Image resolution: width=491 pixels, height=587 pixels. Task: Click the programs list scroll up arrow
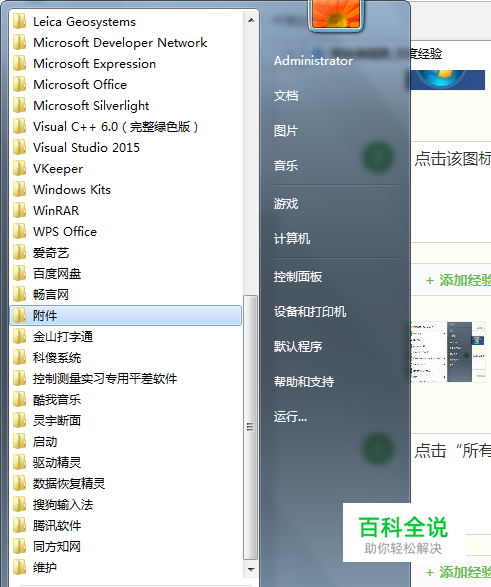[251, 20]
